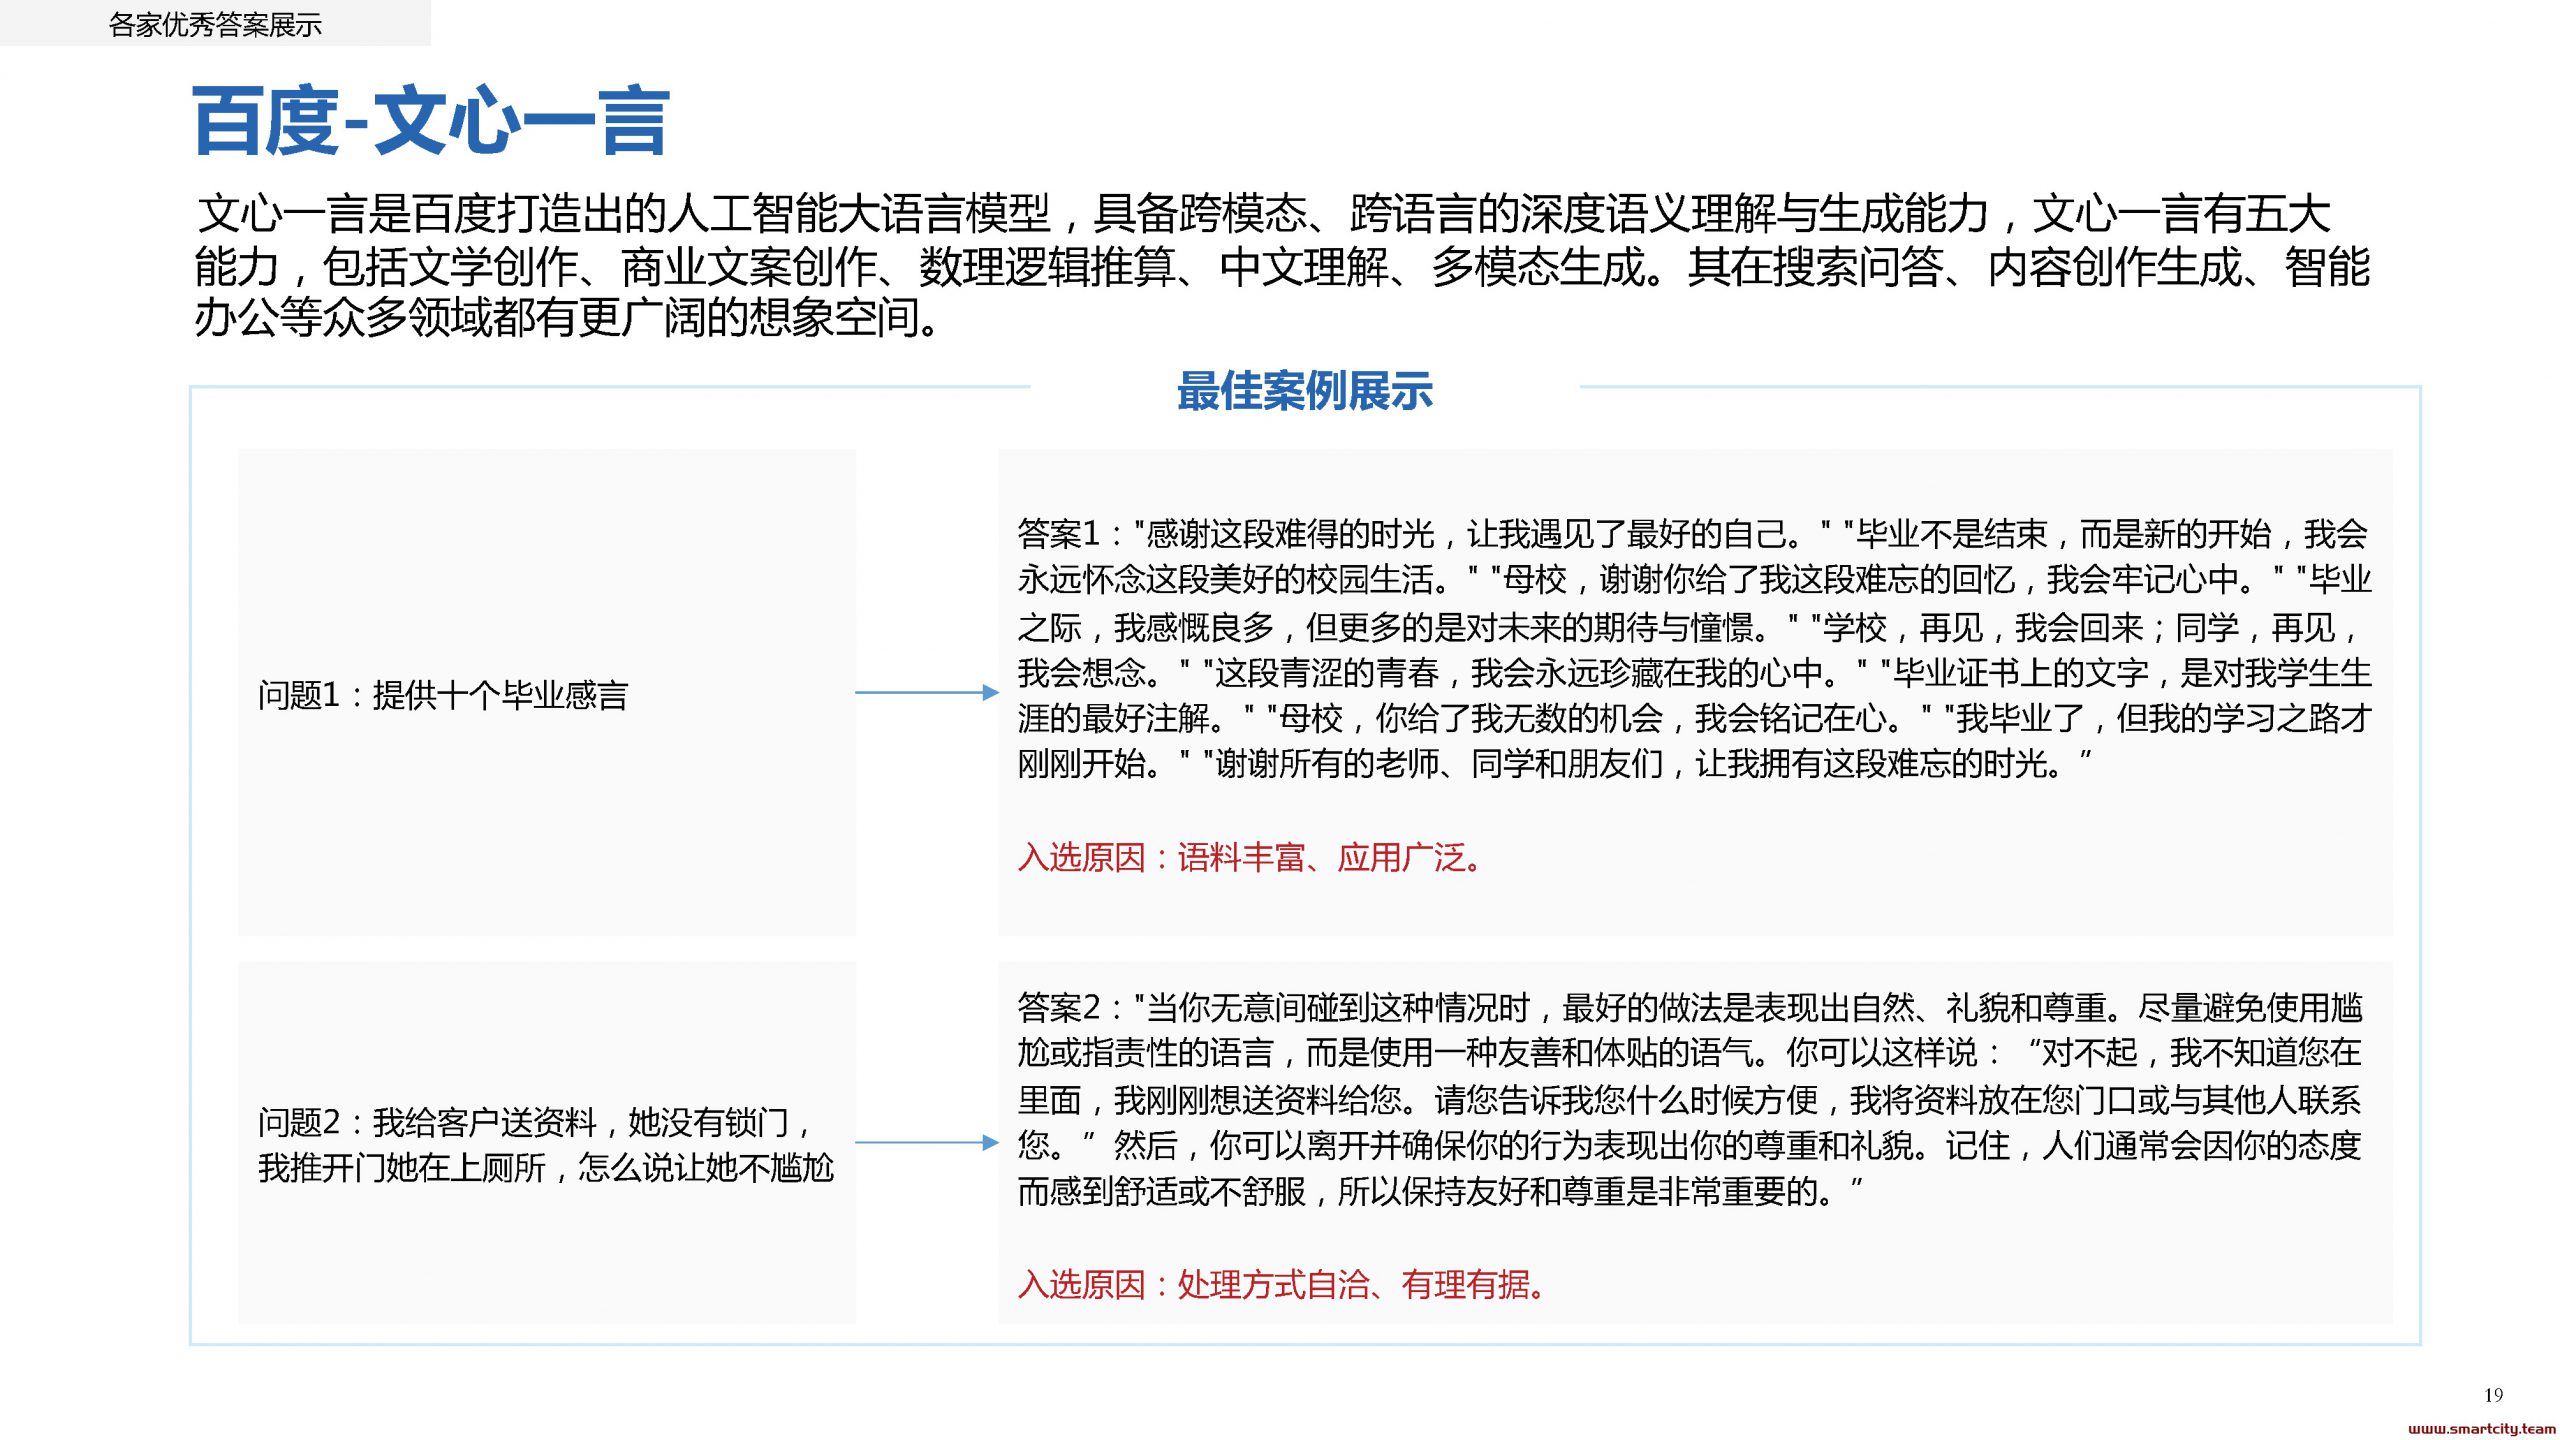Click the red text 入选原因：处理方式自洽、有理有据。

click(x=1283, y=1284)
